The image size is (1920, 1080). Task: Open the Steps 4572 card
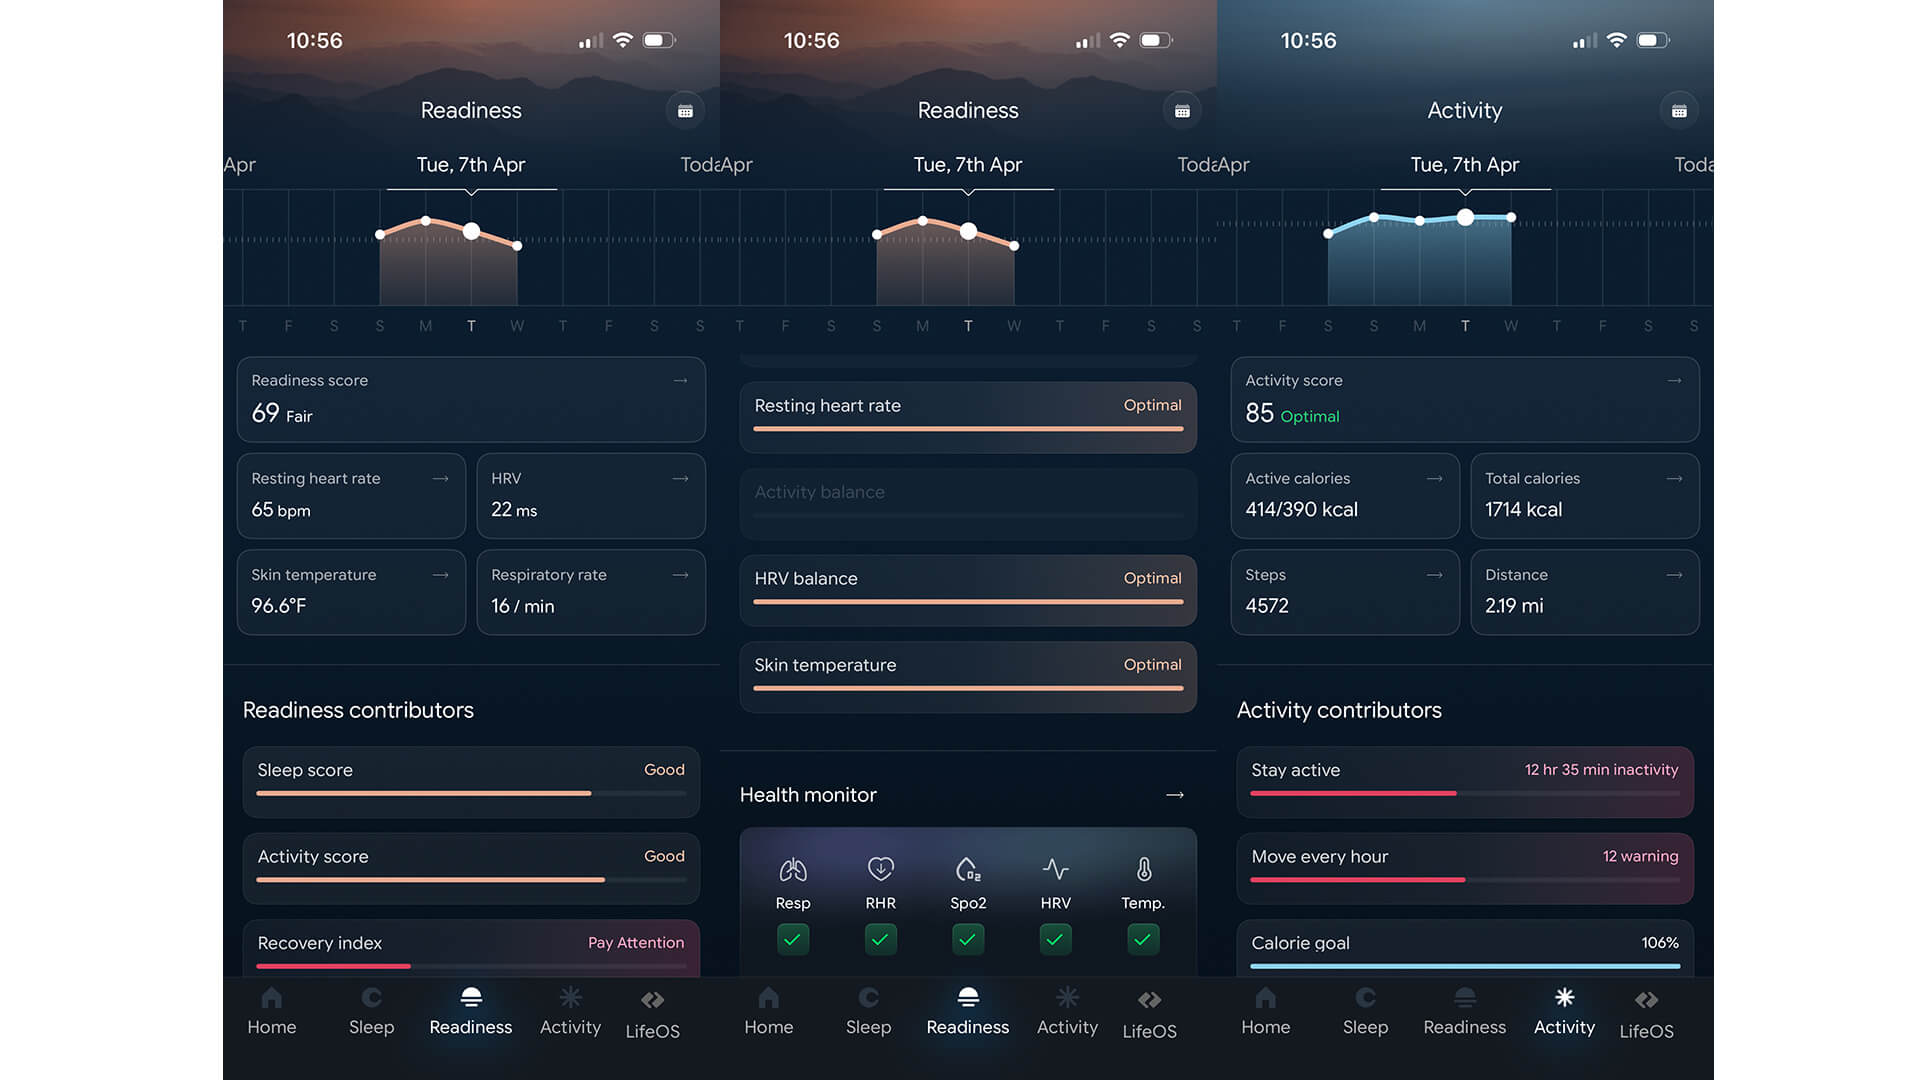tap(1344, 592)
